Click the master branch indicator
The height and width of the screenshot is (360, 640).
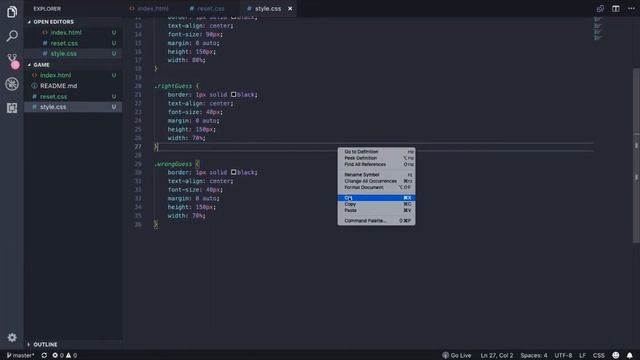pyautogui.click(x=20, y=356)
